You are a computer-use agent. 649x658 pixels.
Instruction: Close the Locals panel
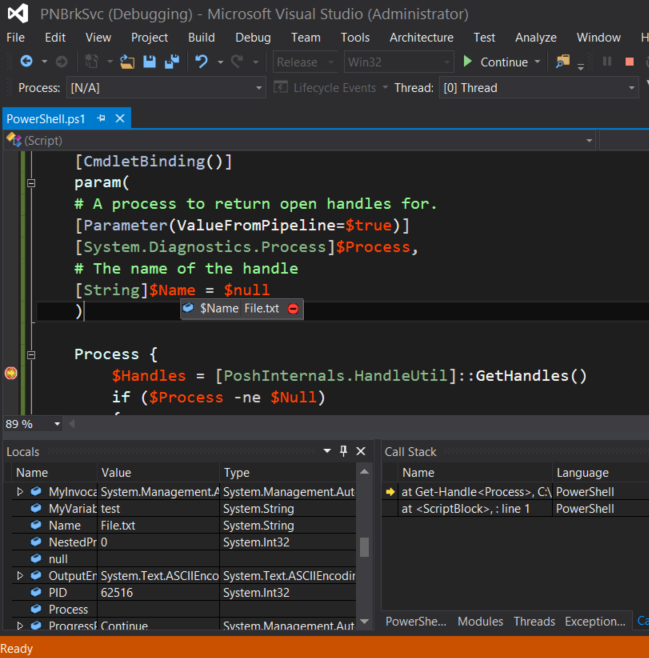[x=361, y=451]
